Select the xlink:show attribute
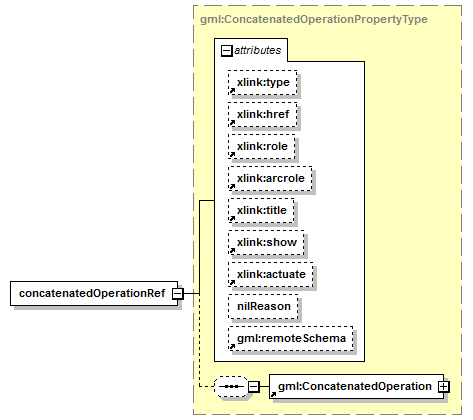The image size is (473, 420). coord(266,242)
